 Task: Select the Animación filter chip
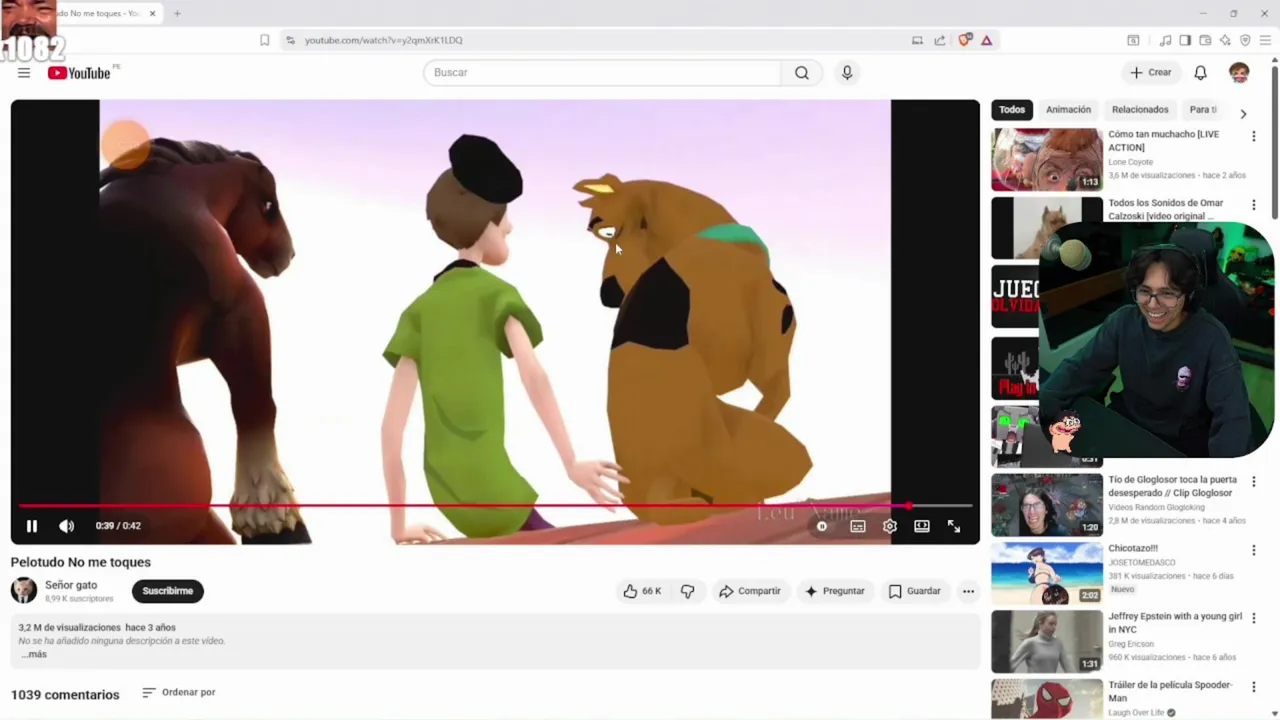tap(1068, 110)
